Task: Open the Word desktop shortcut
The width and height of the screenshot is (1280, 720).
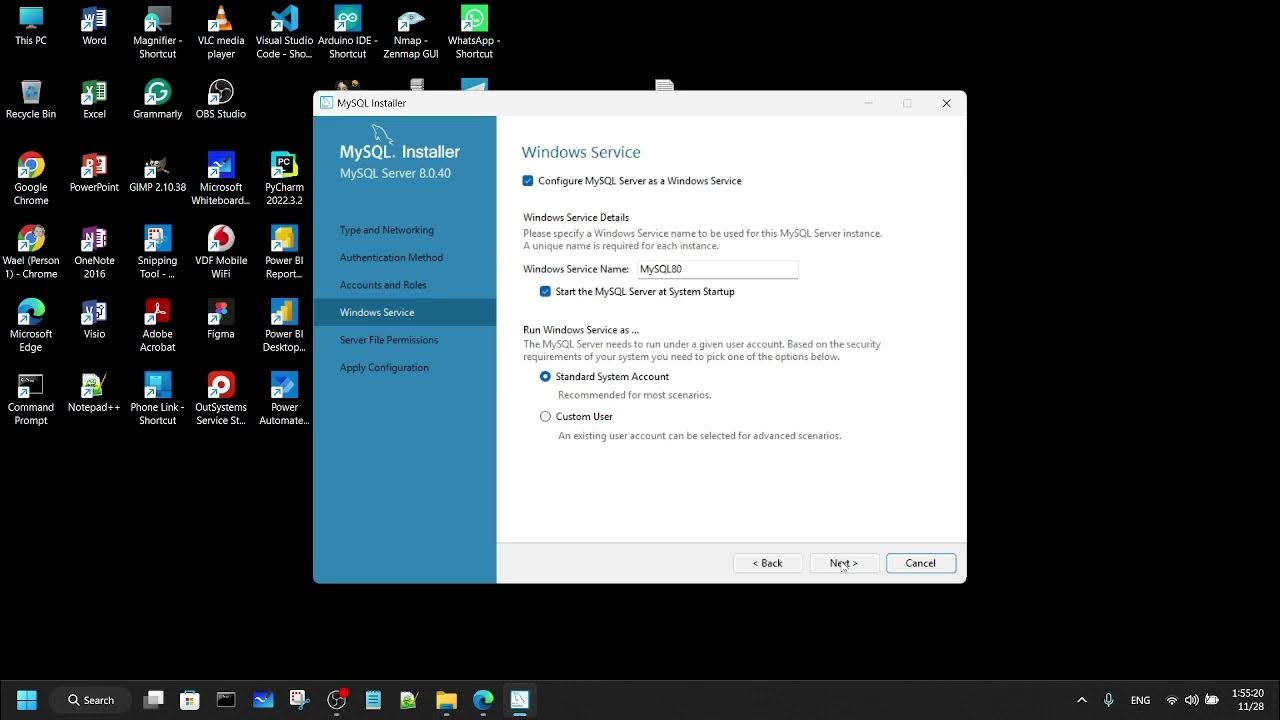Action: pos(94,27)
